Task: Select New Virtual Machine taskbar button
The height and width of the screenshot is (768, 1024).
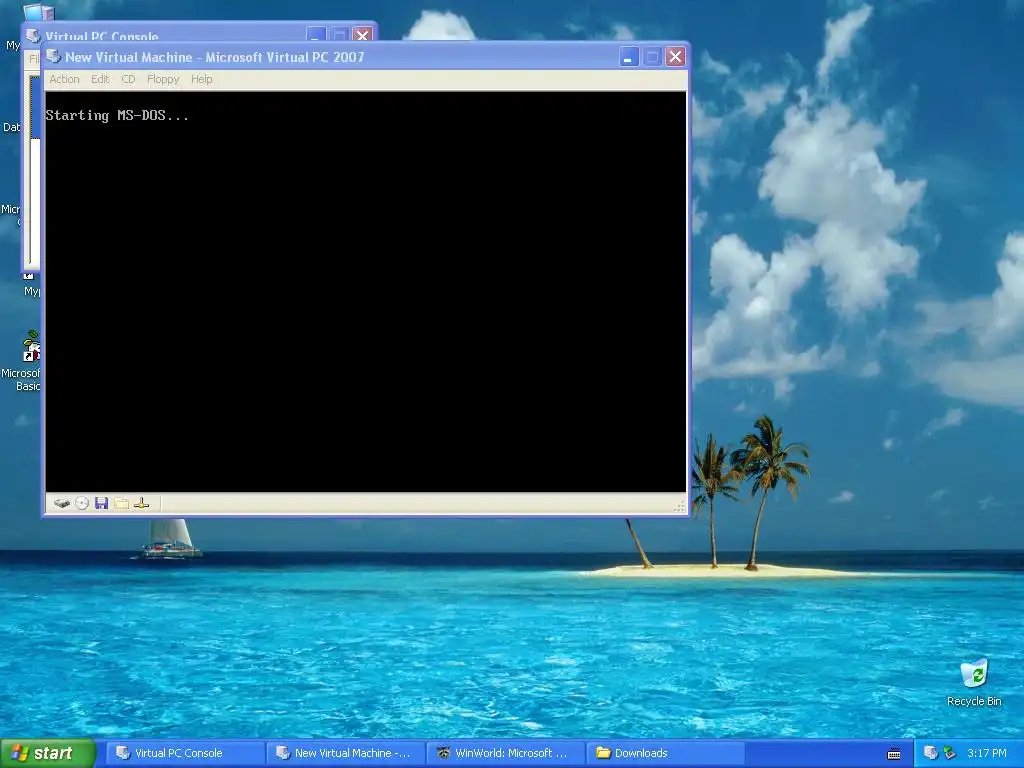Action: pos(345,753)
